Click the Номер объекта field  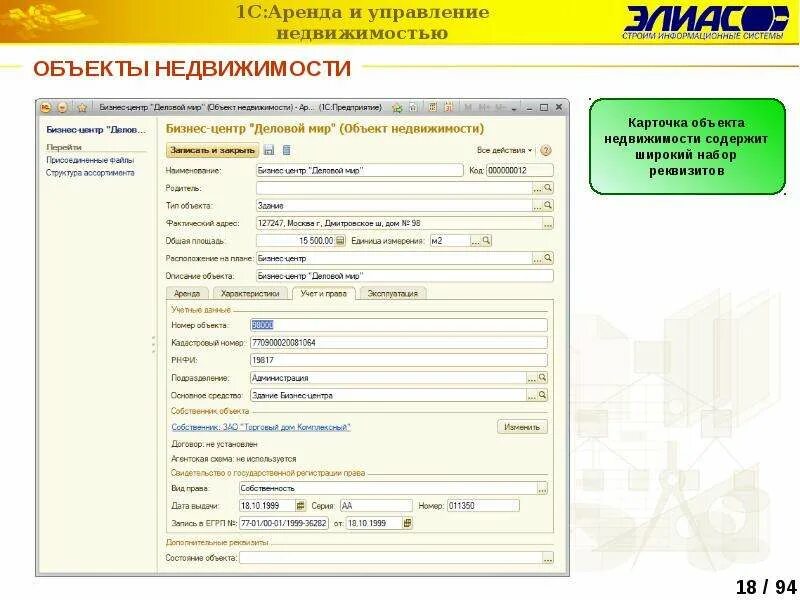398,325
